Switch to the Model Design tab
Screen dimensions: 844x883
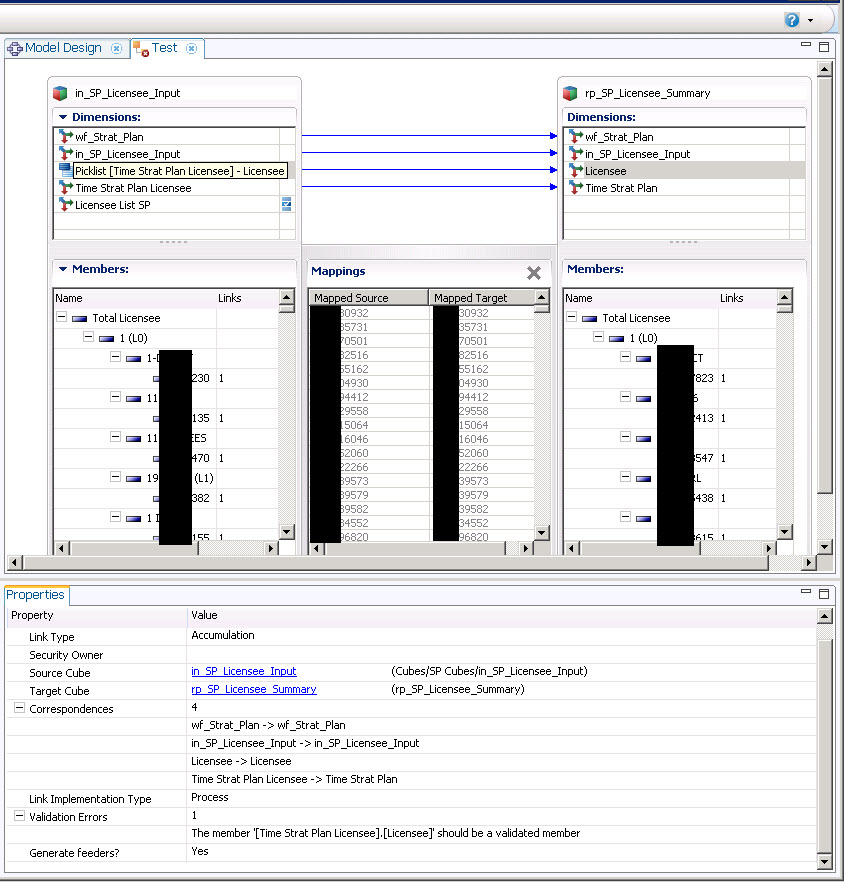(x=63, y=48)
